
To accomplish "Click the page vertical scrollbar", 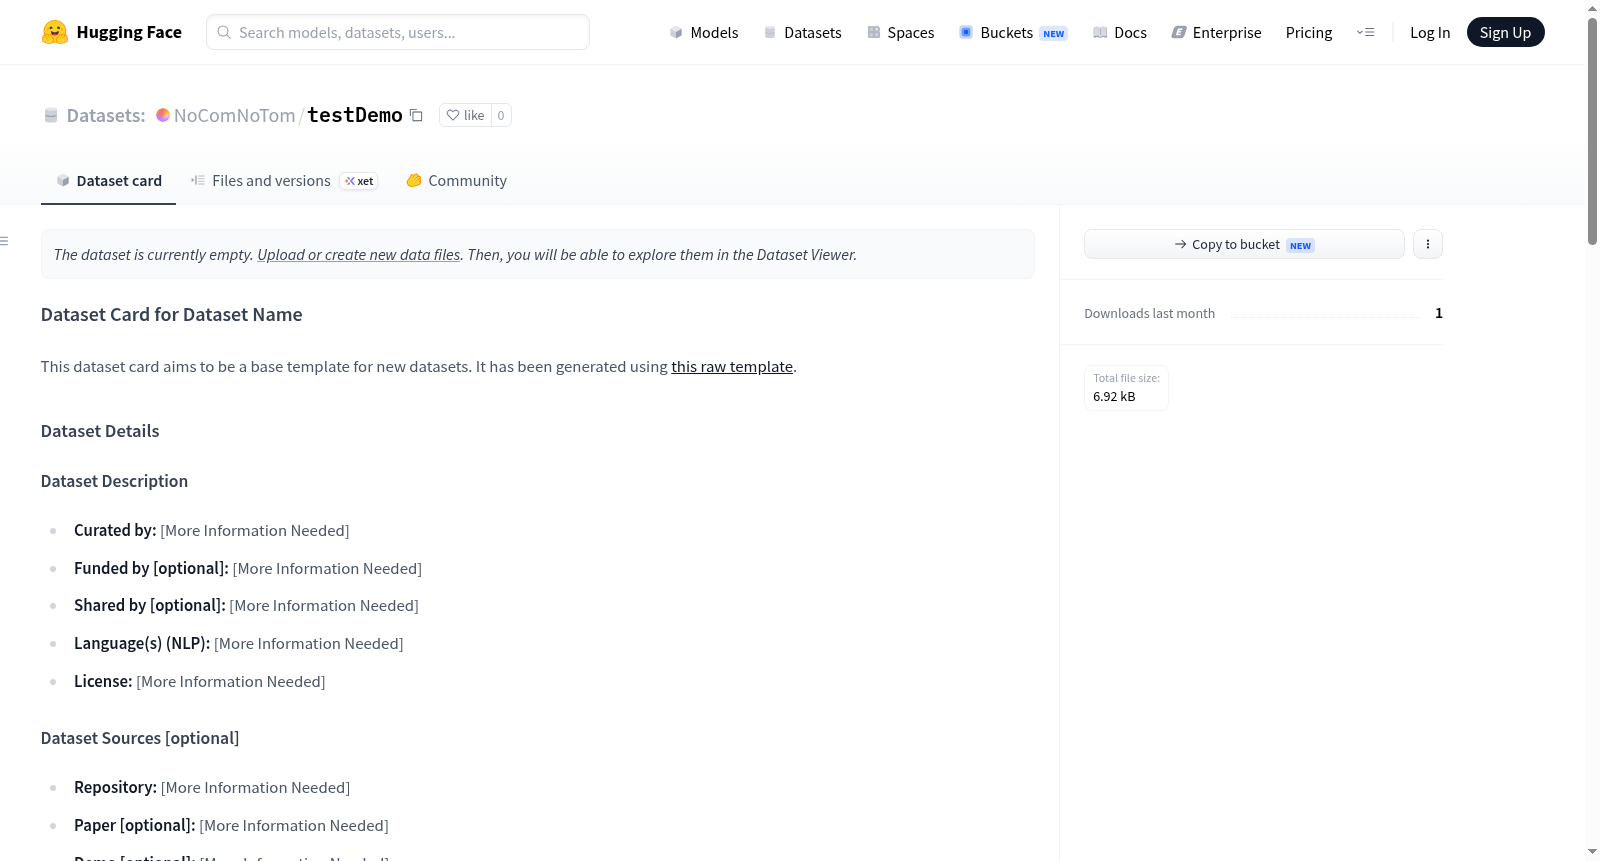I will pos(1592,130).
